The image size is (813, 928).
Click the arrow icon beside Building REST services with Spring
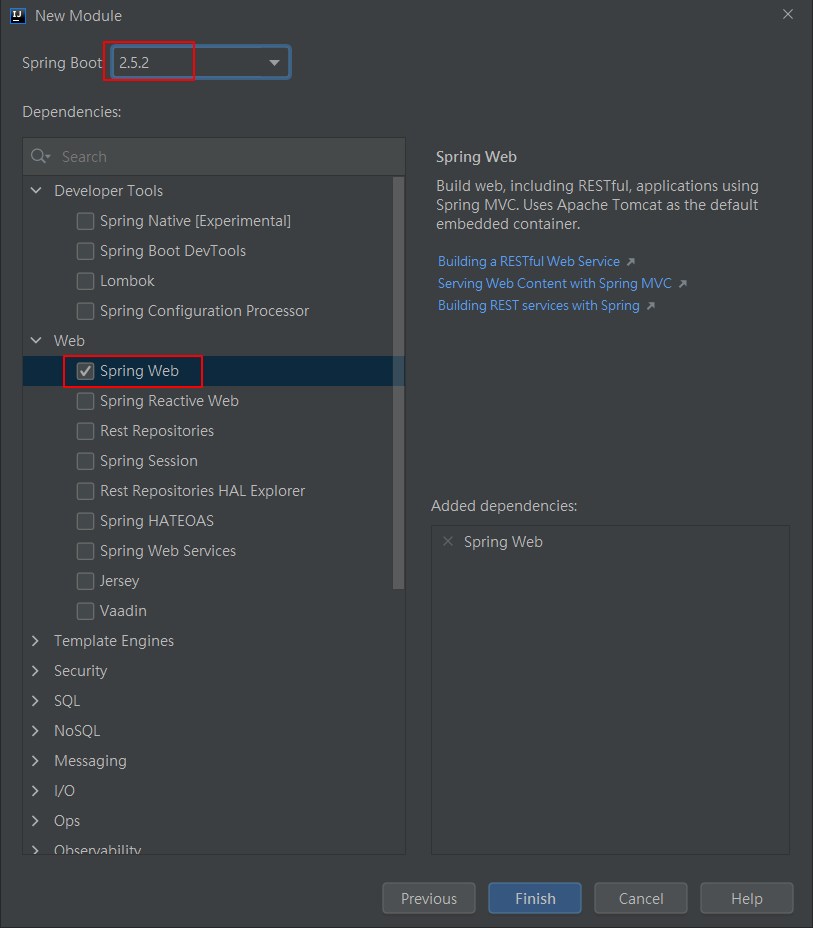click(651, 305)
